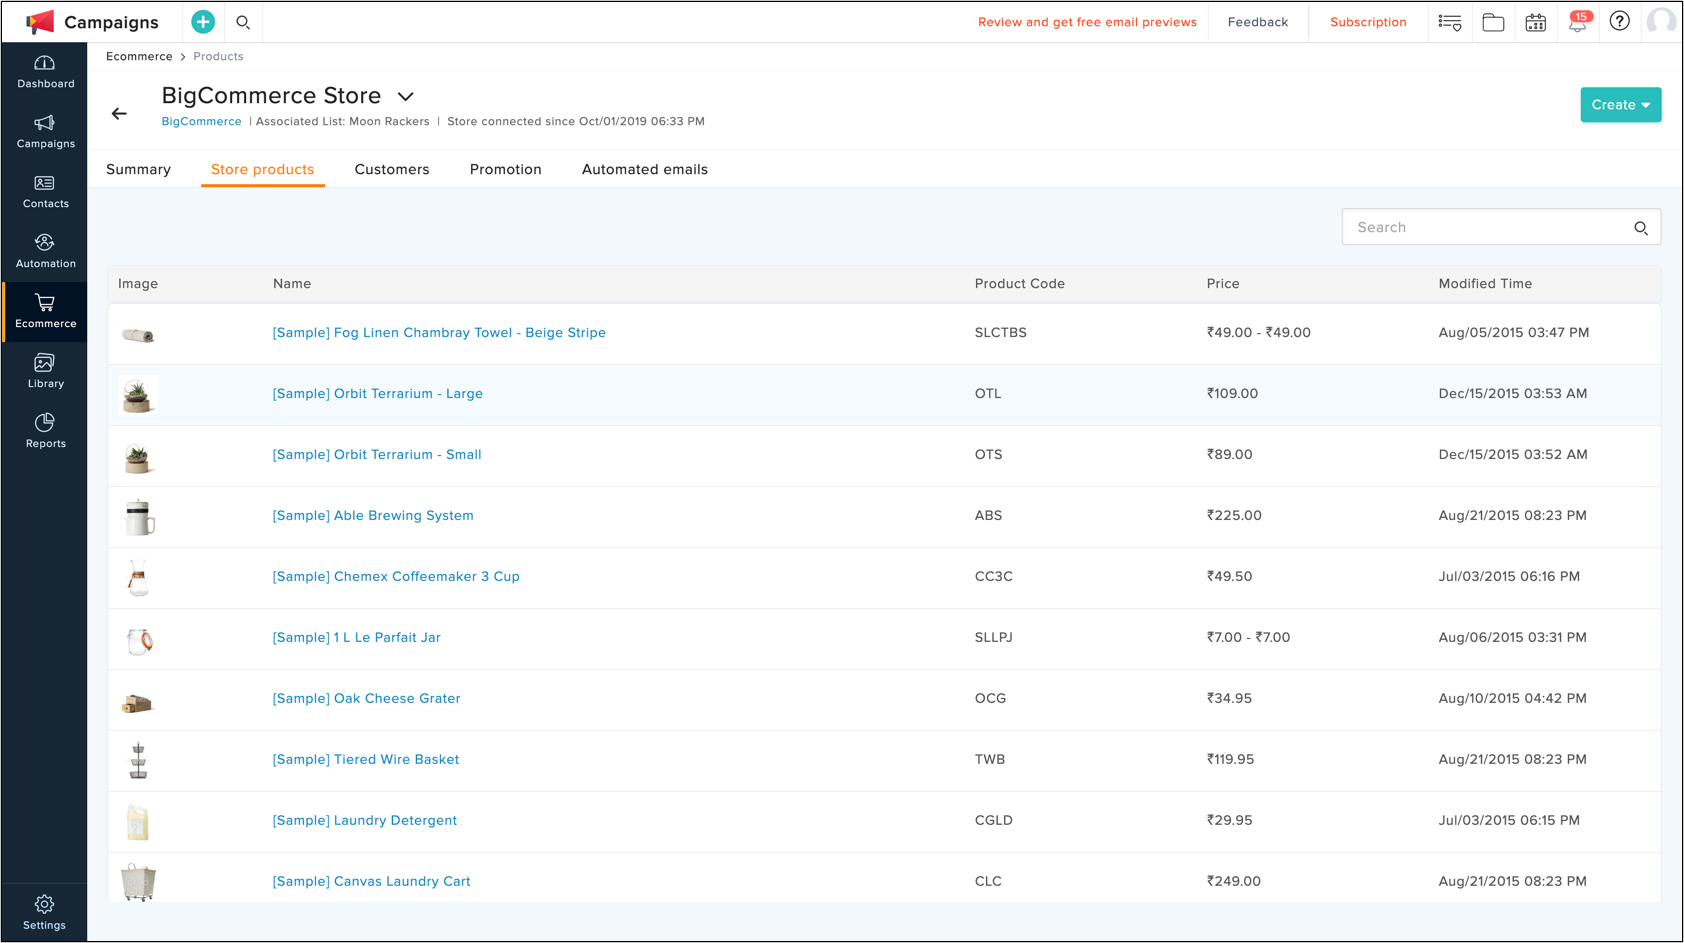Click the Zoho Campaigns megaphone logo

coord(40,22)
